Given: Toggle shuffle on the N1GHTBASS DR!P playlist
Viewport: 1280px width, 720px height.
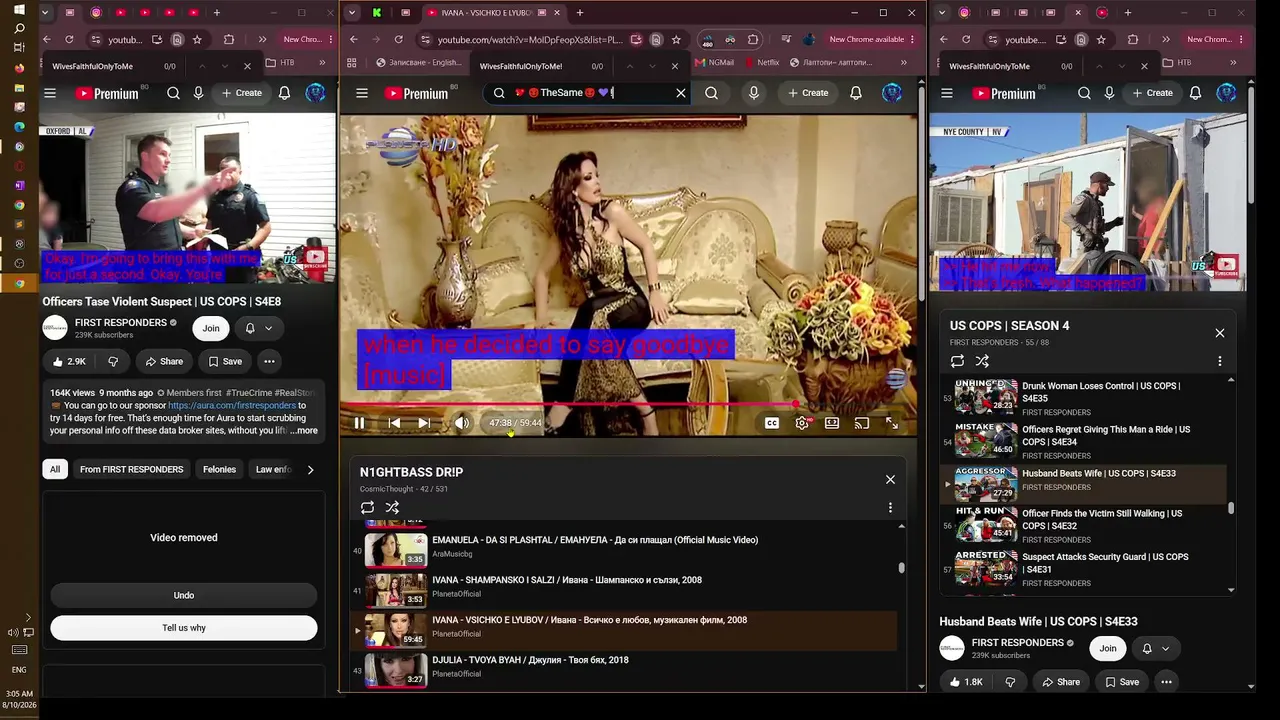Looking at the screenshot, I should (392, 507).
